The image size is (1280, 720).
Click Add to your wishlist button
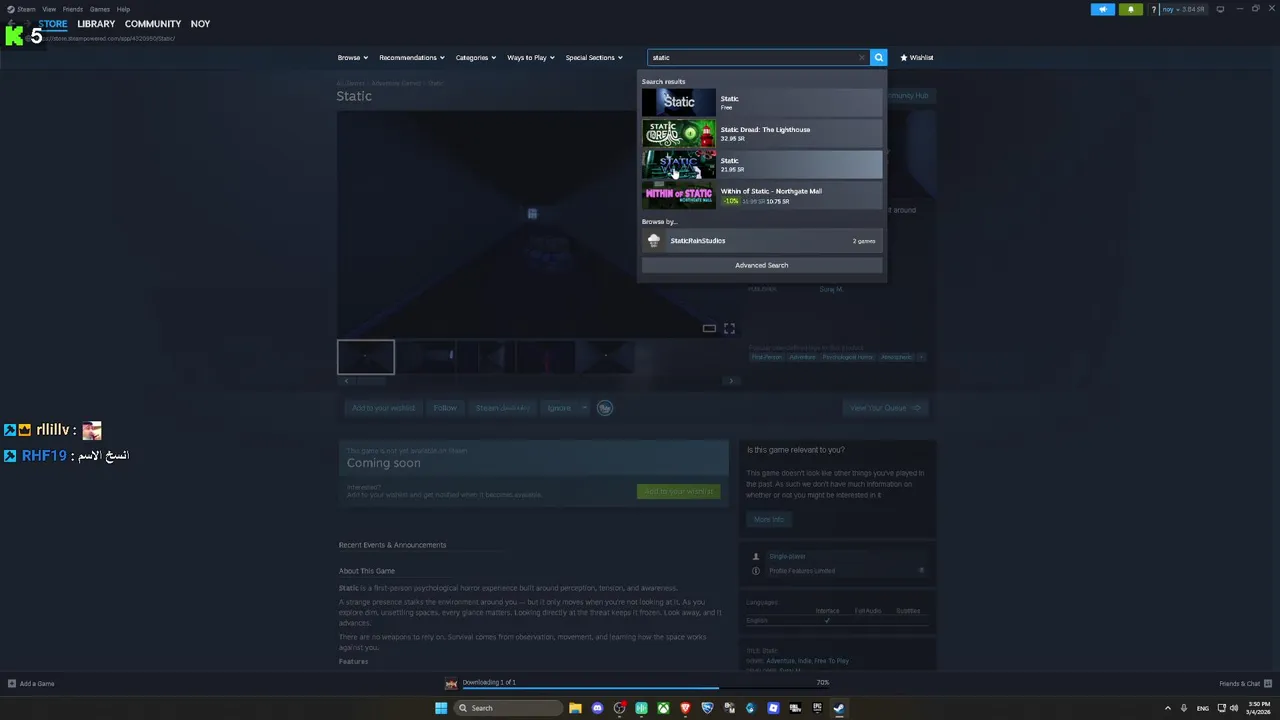pos(383,407)
